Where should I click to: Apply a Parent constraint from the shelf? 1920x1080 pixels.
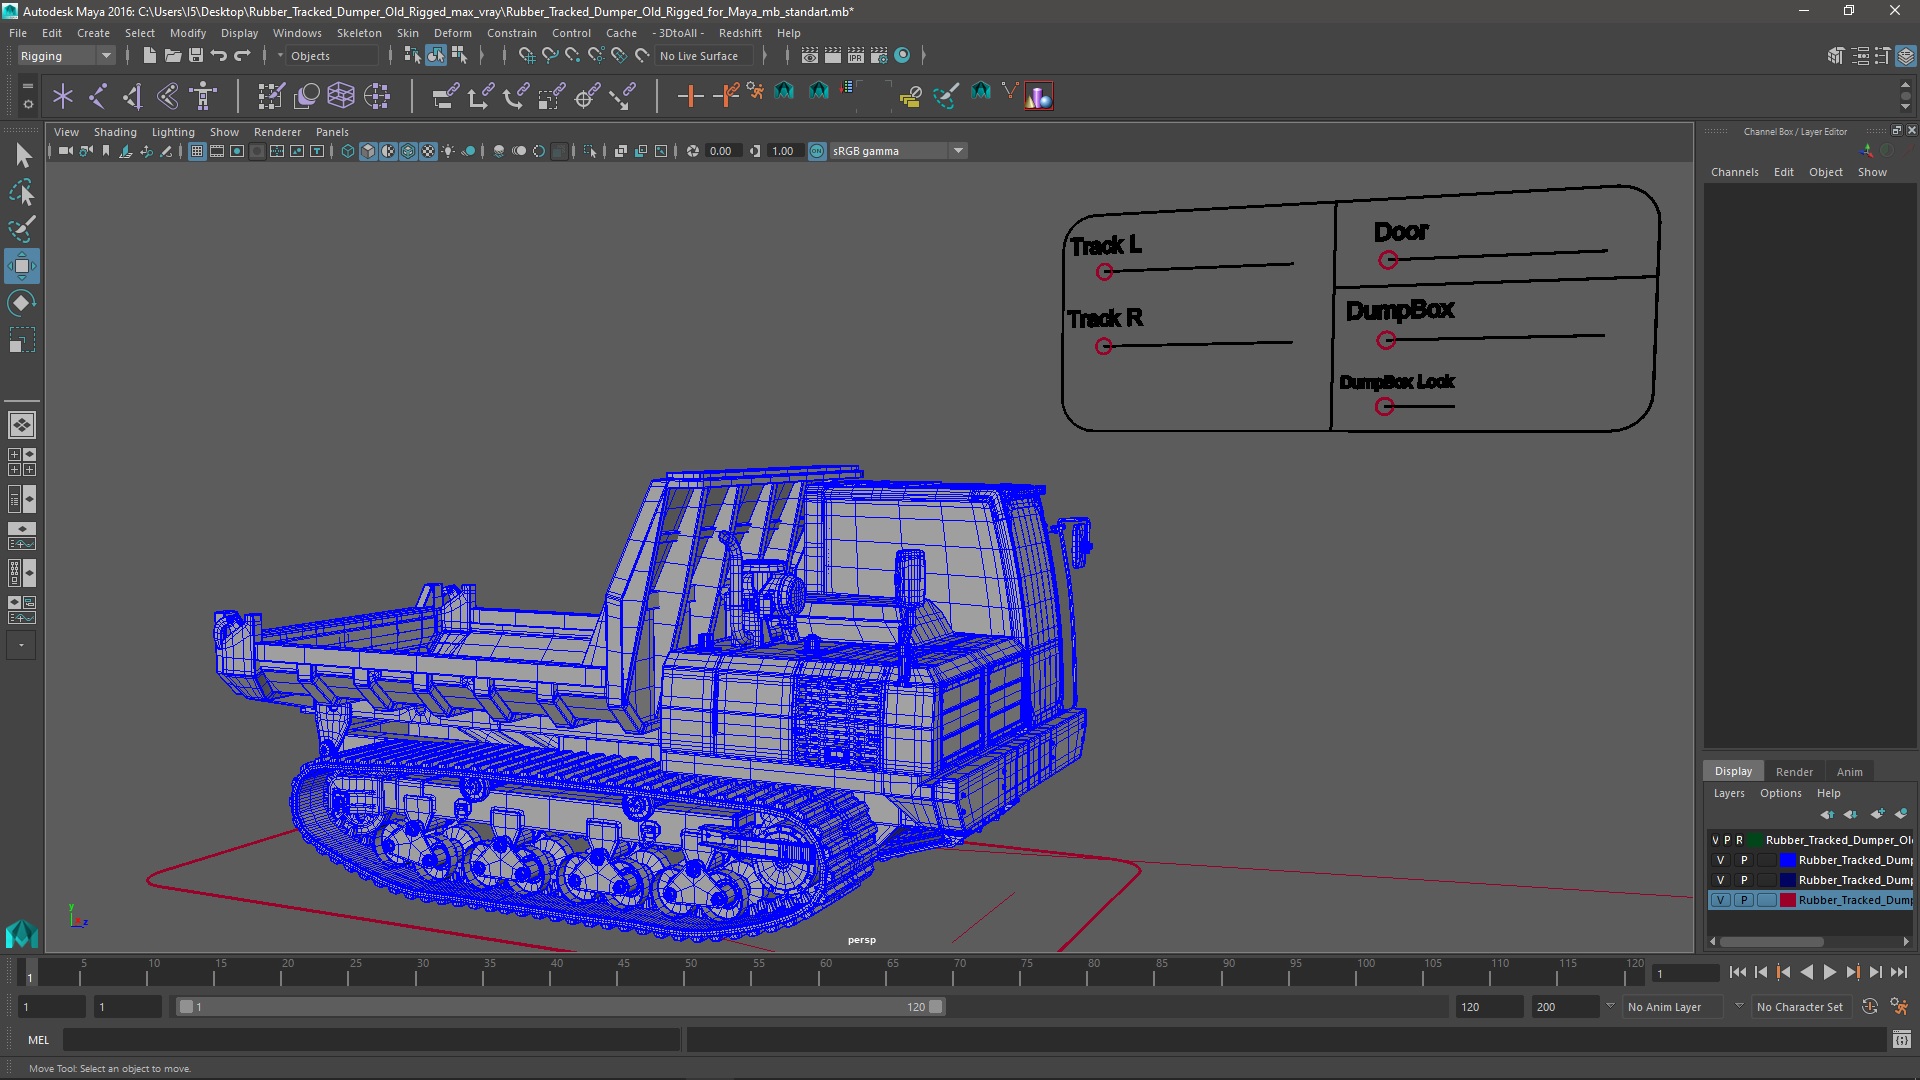pos(445,96)
